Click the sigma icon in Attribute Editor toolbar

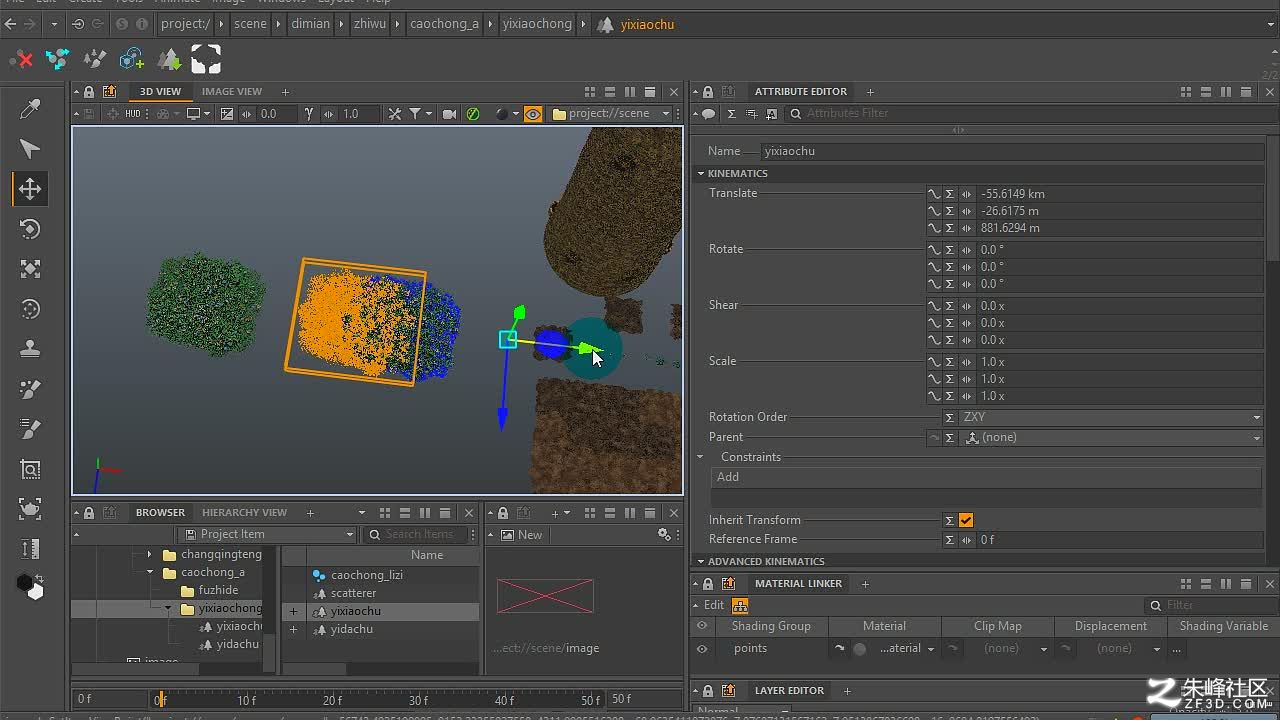coord(731,114)
